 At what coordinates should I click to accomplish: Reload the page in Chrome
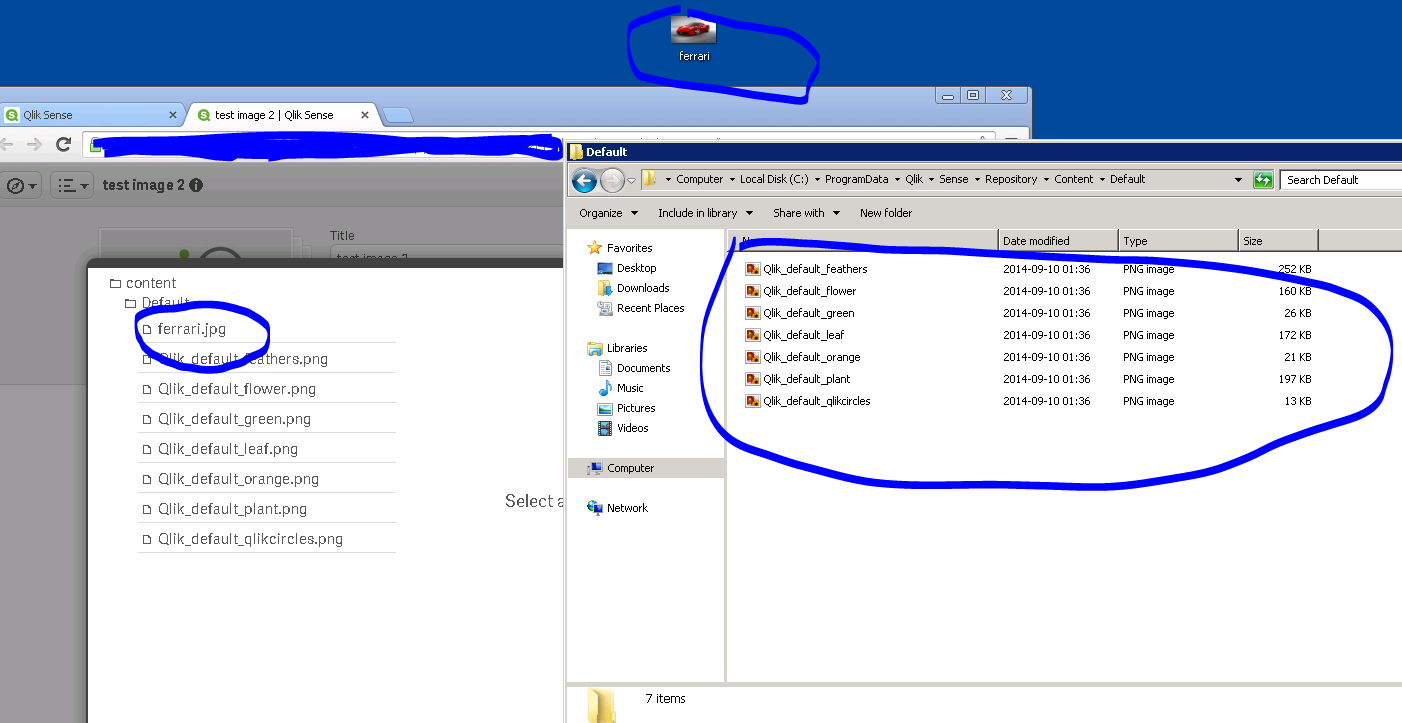pyautogui.click(x=63, y=145)
